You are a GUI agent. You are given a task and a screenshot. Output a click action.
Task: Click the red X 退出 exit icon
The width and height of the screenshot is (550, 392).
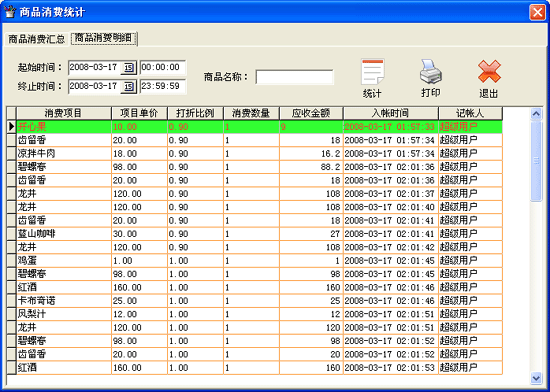click(x=489, y=72)
